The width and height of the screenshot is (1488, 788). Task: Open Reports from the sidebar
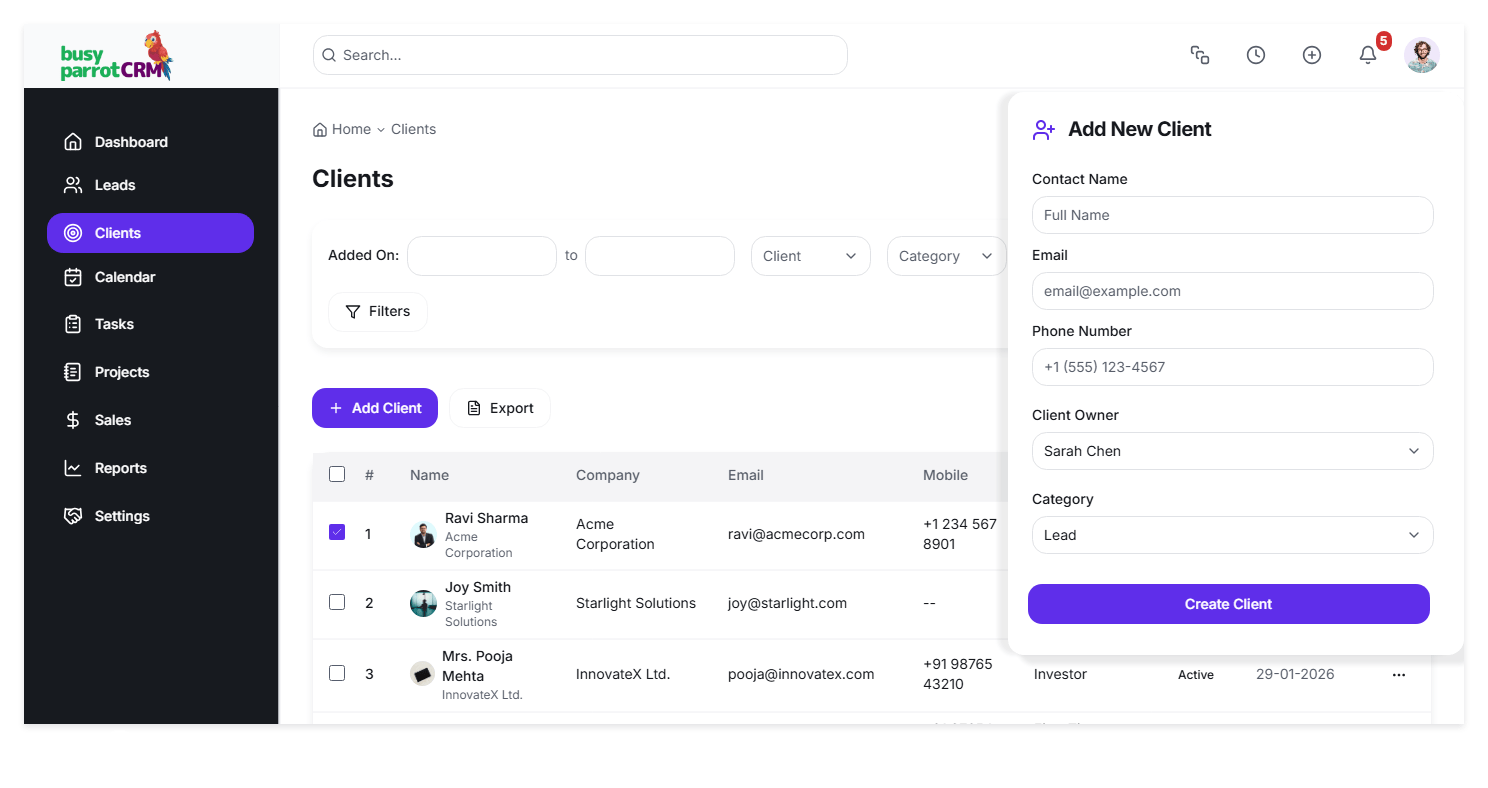point(120,468)
